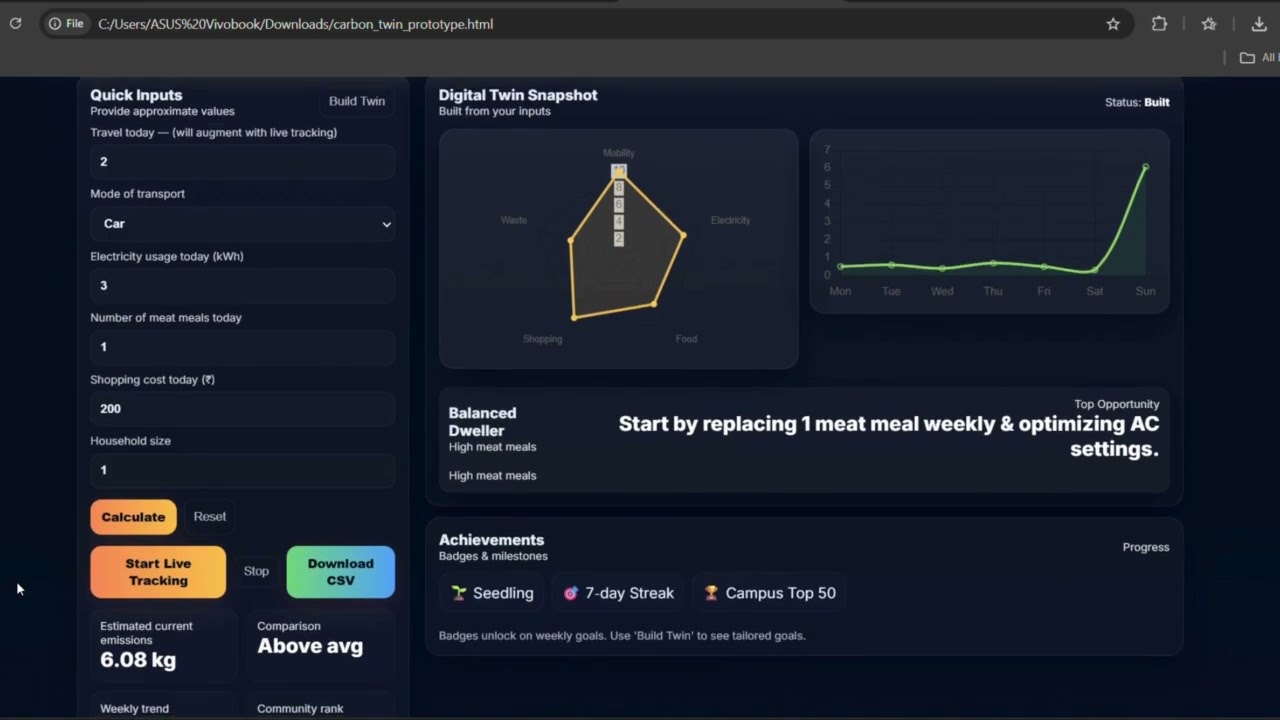Click the Digital Twin Snapshot heading
Screen dimensions: 1280x720
point(518,95)
